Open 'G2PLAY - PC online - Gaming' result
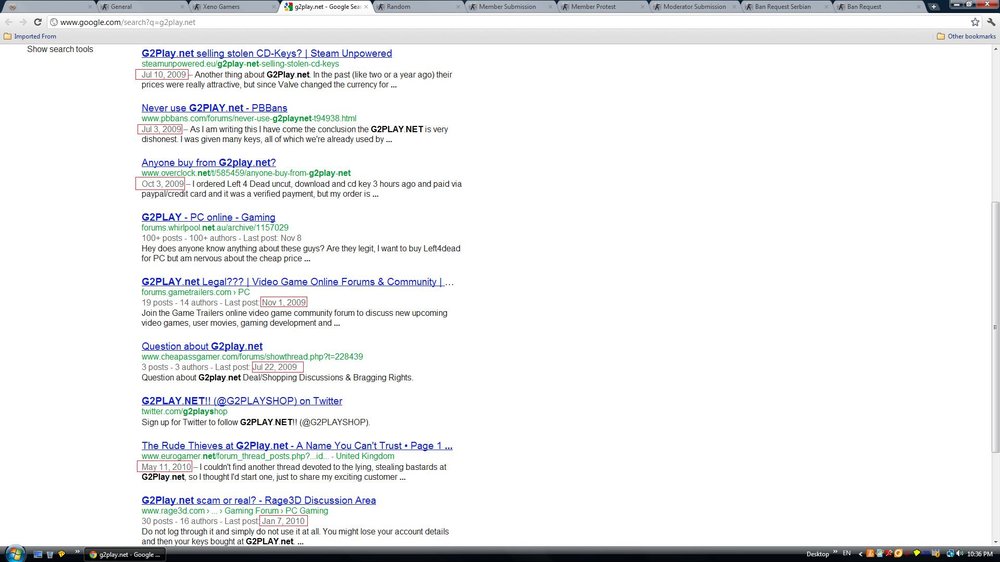This screenshot has width=1000, height=562. [209, 218]
